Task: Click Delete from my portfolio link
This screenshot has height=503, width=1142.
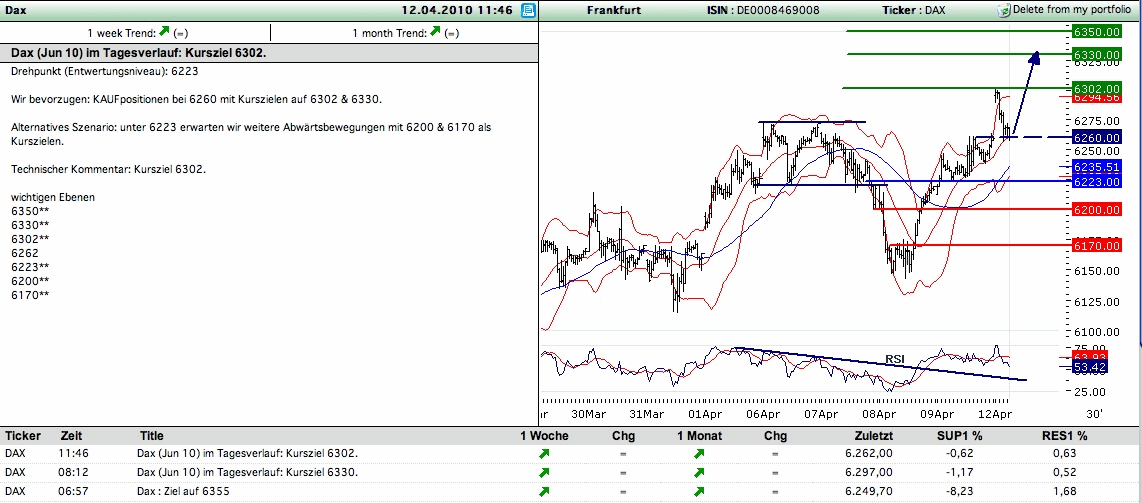Action: pos(1072,10)
